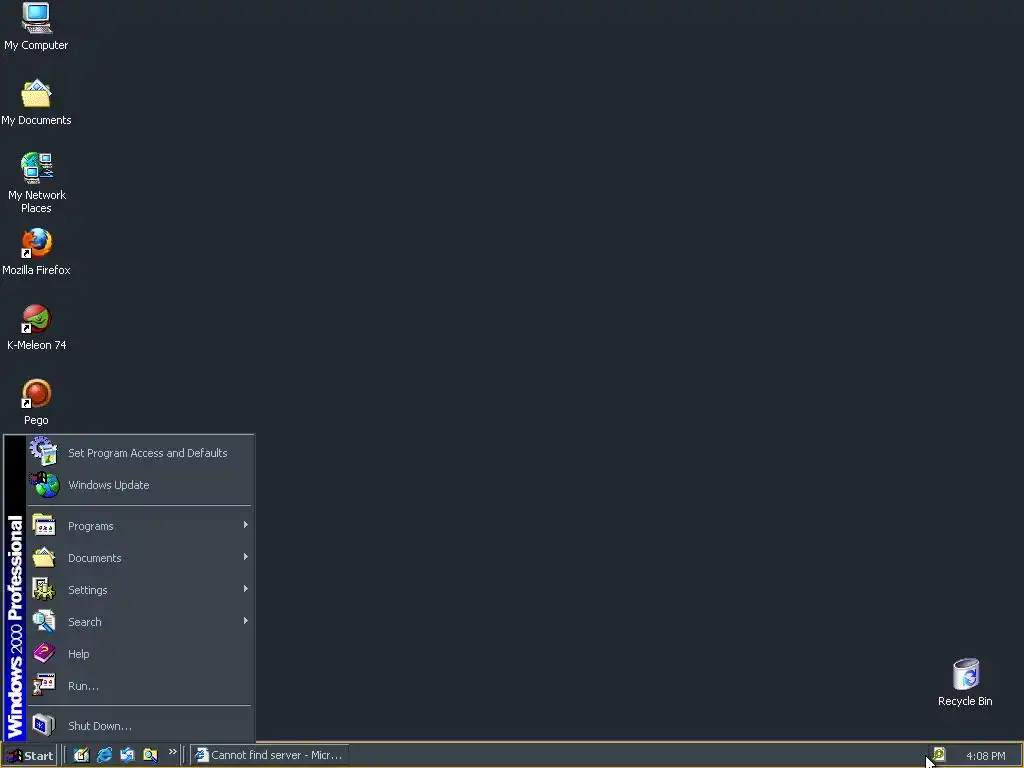Click the folder search quick launch icon

coord(150,755)
